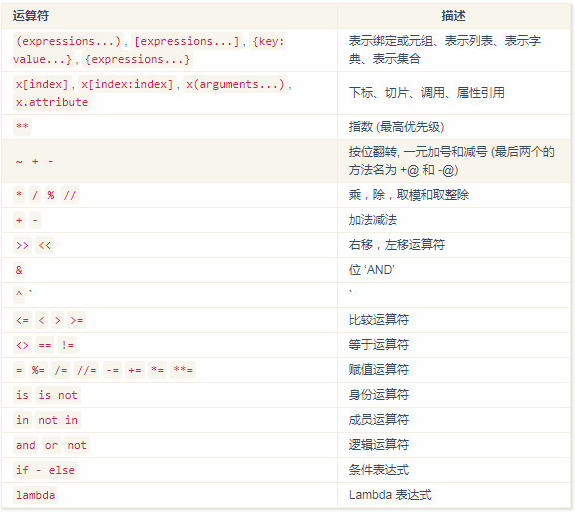Image resolution: width=575 pixels, height=514 pixels.
Task: Click the 表示绑定或元组 description text
Action: tap(391, 41)
